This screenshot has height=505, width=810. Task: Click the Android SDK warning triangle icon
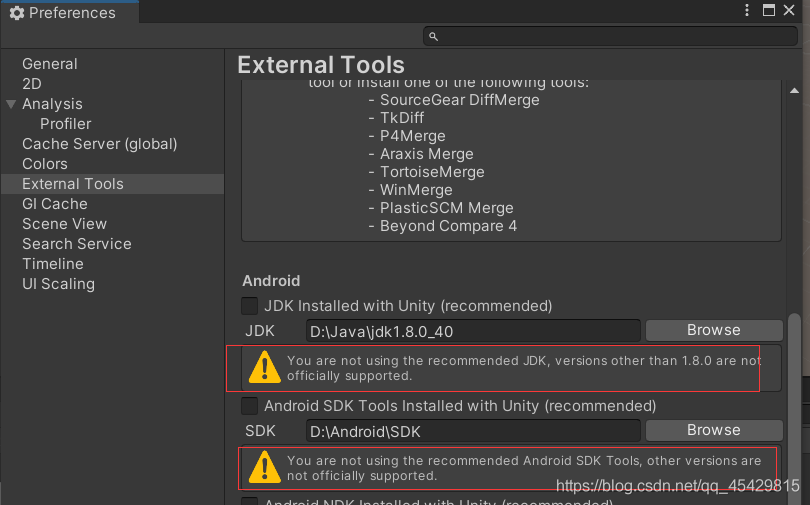[264, 468]
